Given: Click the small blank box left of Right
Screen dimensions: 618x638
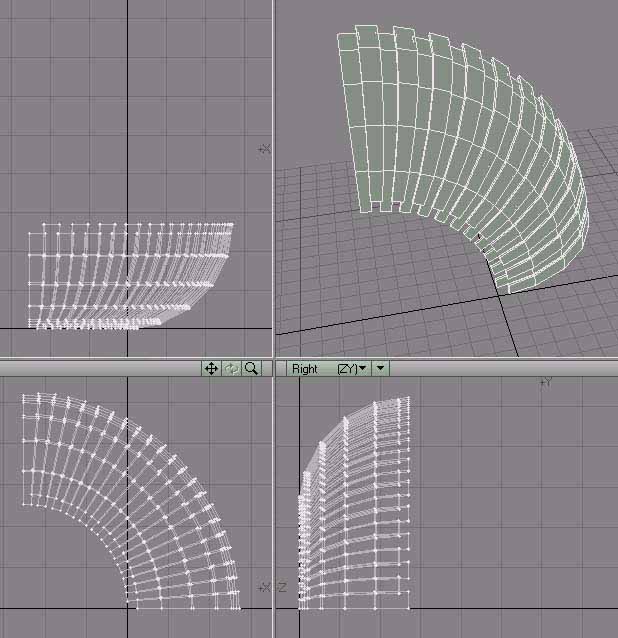Looking at the screenshot, I should tap(281, 368).
